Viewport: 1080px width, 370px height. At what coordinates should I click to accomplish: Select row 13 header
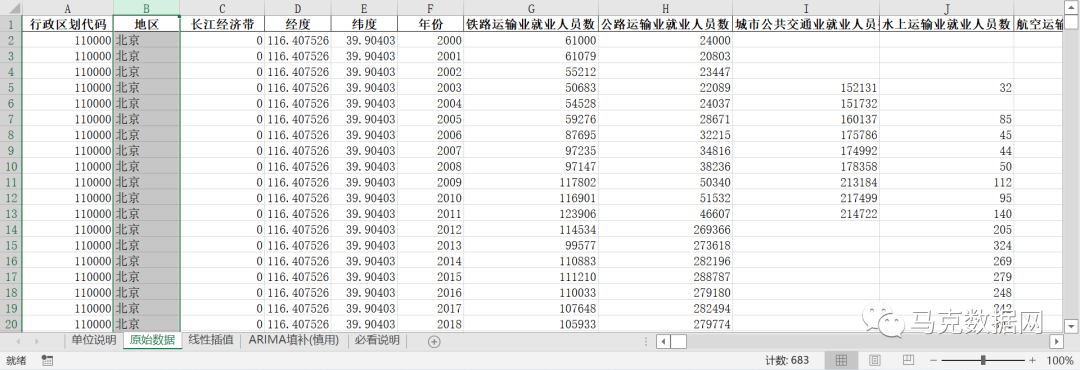(11, 214)
